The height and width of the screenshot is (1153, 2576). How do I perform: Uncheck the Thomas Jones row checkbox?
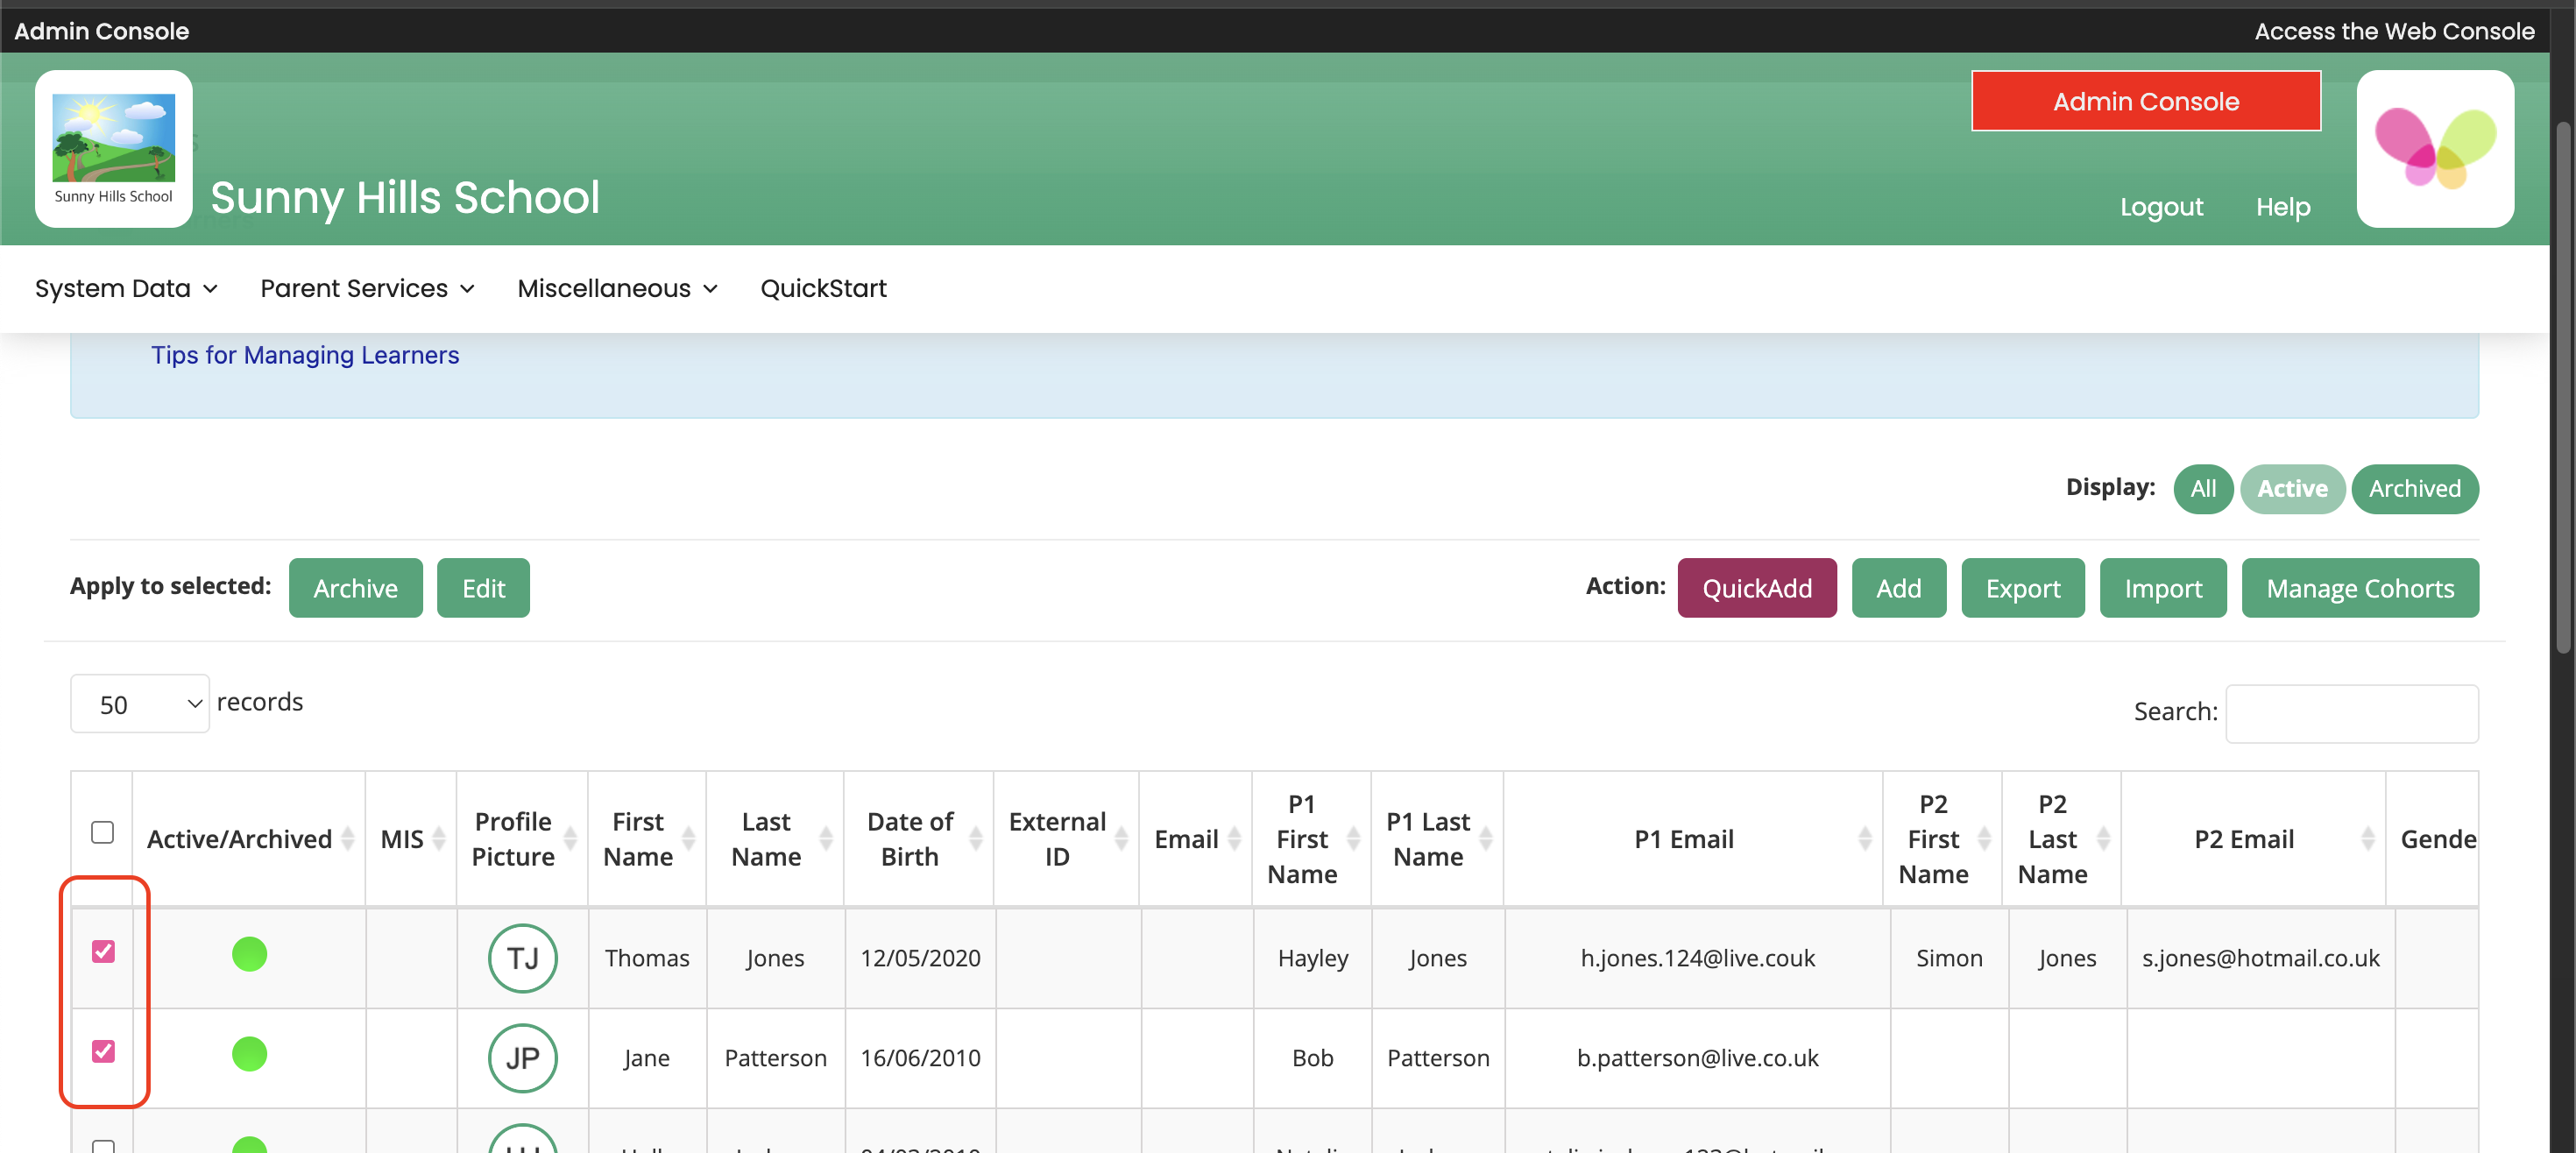(103, 950)
